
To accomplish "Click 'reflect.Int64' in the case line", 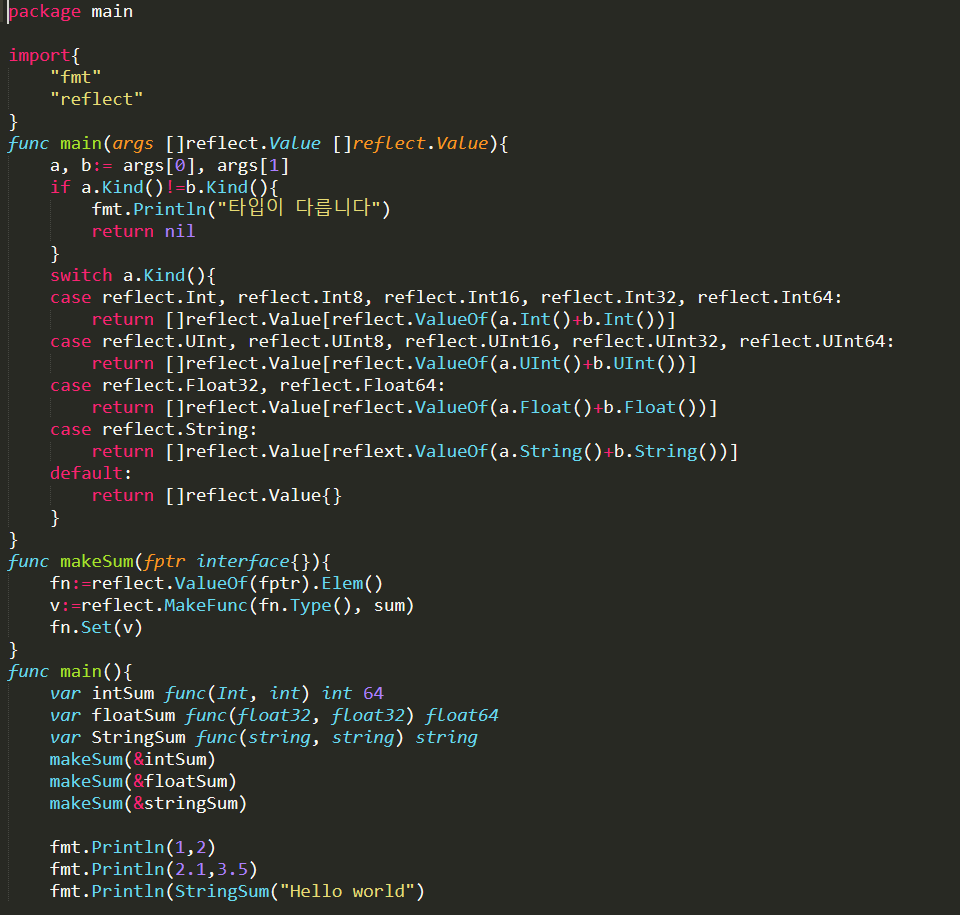I will pos(765,298).
